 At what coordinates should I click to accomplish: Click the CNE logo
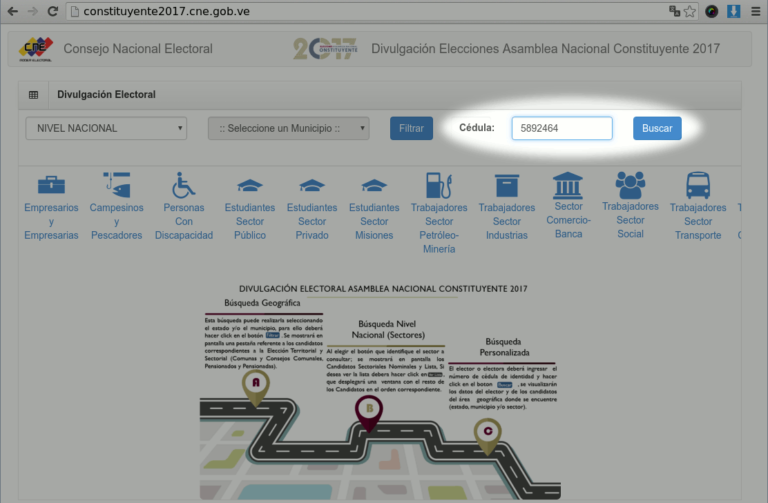pyautogui.click(x=36, y=49)
